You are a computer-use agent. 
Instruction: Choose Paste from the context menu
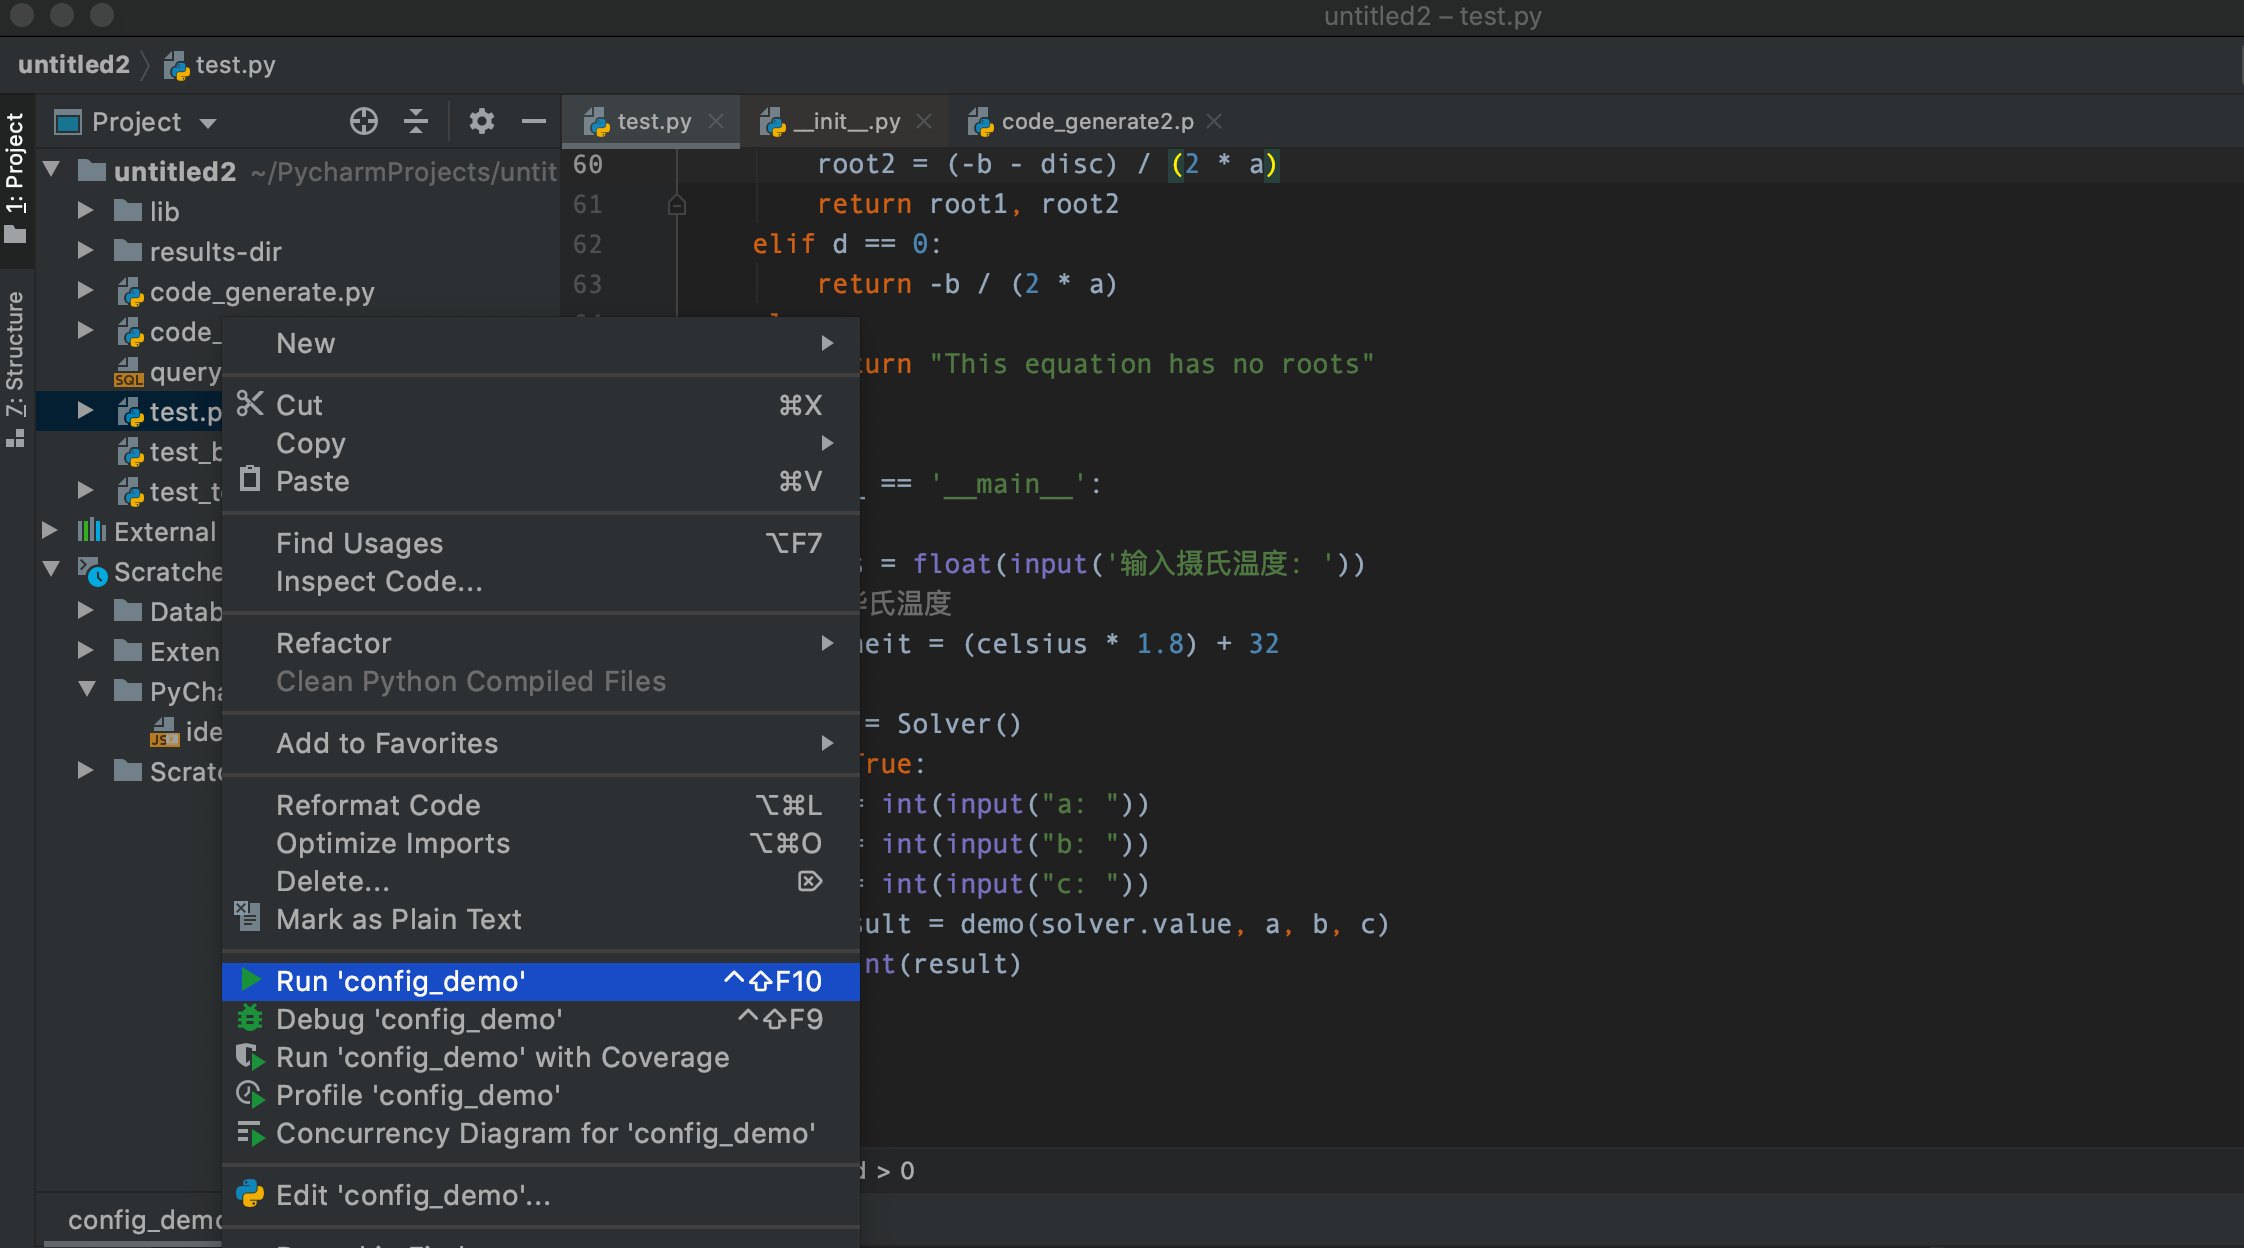(541, 481)
